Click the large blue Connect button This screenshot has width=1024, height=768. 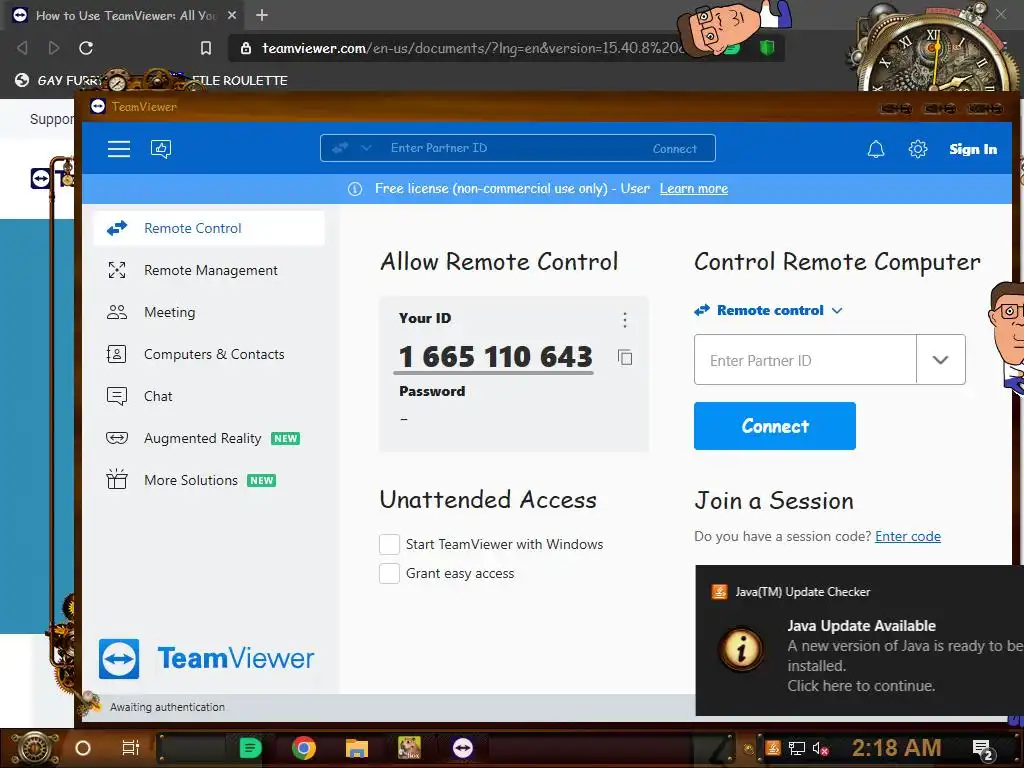pyautogui.click(x=775, y=426)
